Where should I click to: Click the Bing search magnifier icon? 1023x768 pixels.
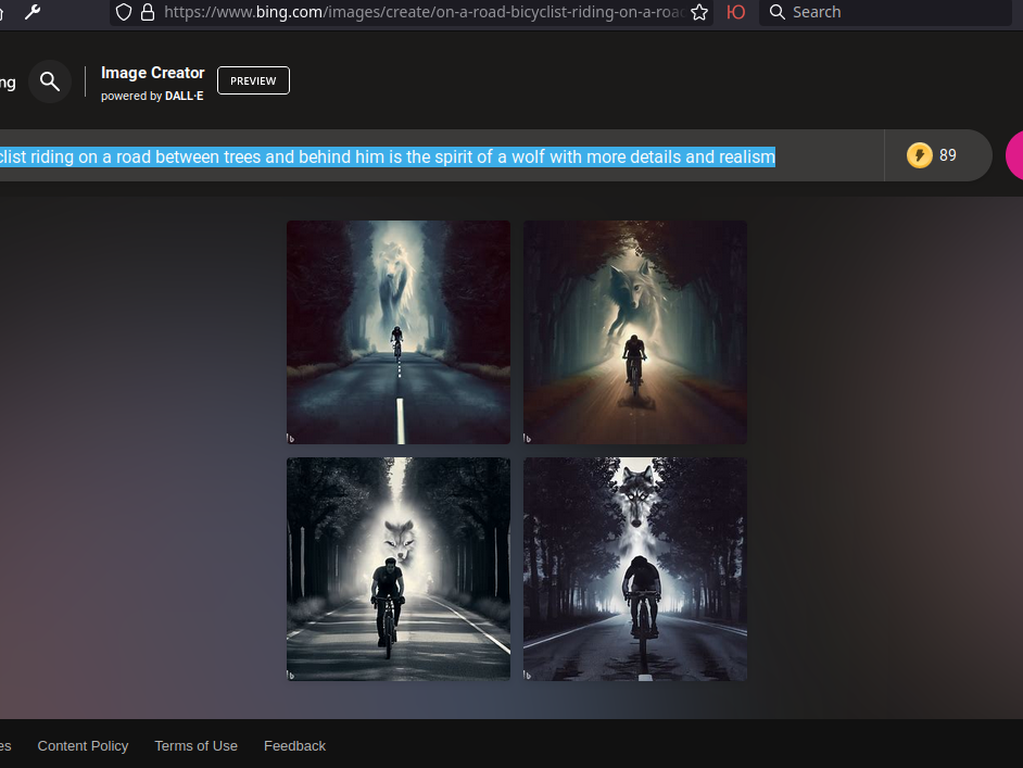pos(49,82)
